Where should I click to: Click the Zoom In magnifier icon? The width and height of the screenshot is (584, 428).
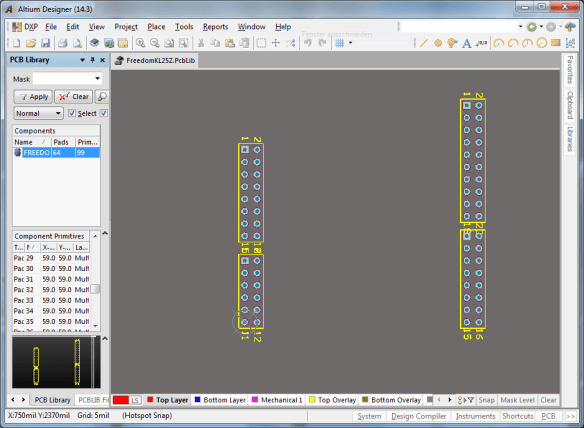140,43
